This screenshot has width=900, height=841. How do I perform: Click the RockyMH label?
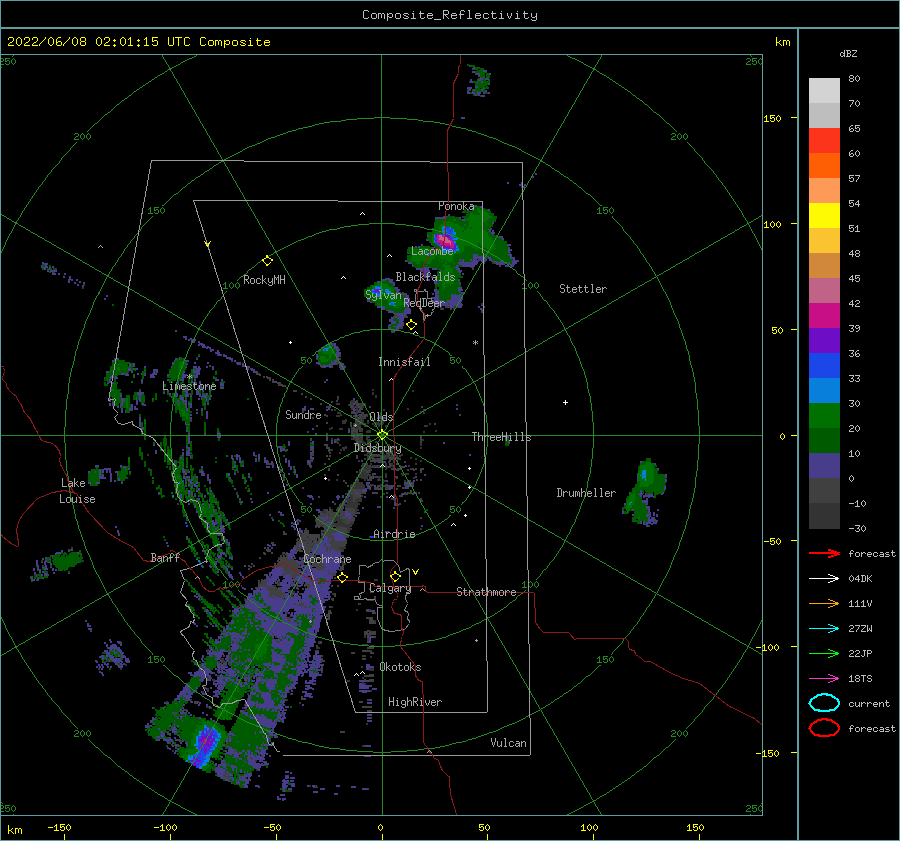(x=264, y=280)
